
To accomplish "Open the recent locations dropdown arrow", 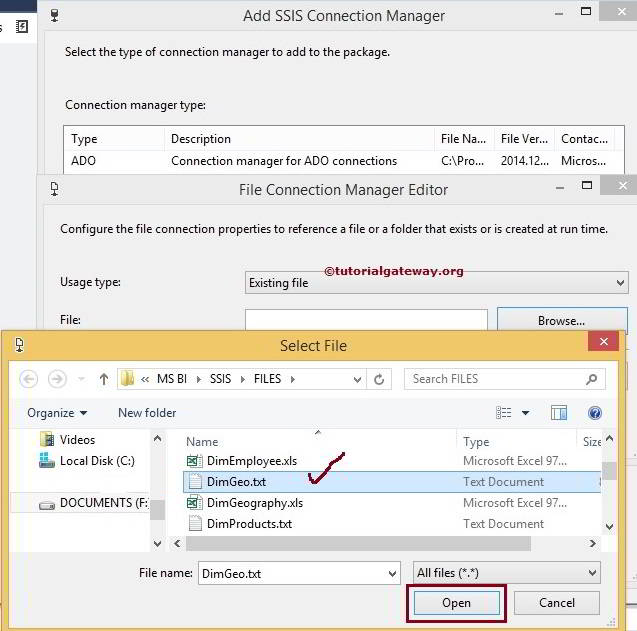I will [x=81, y=379].
